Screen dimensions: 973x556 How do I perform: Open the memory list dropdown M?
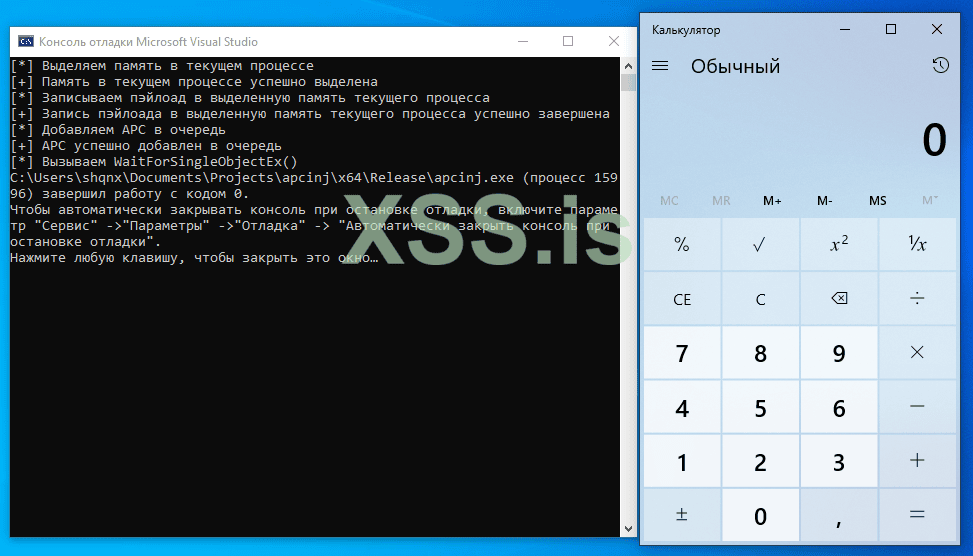[930, 200]
